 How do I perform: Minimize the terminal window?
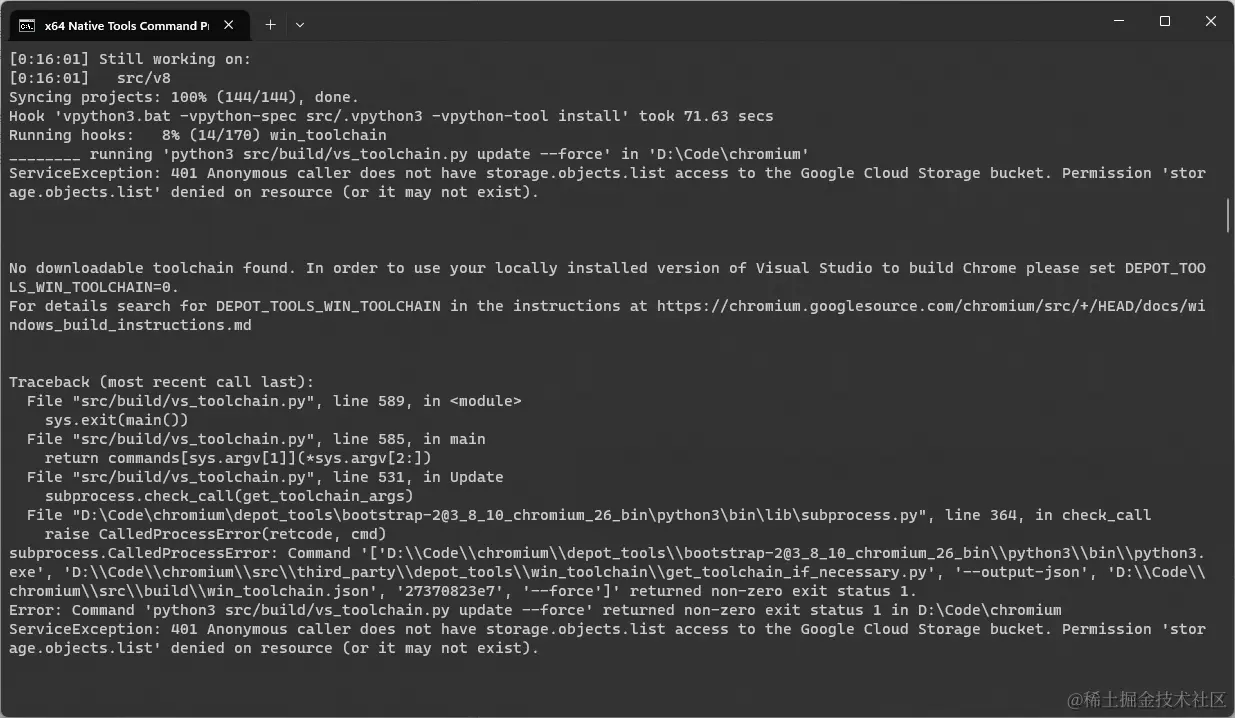1118,21
